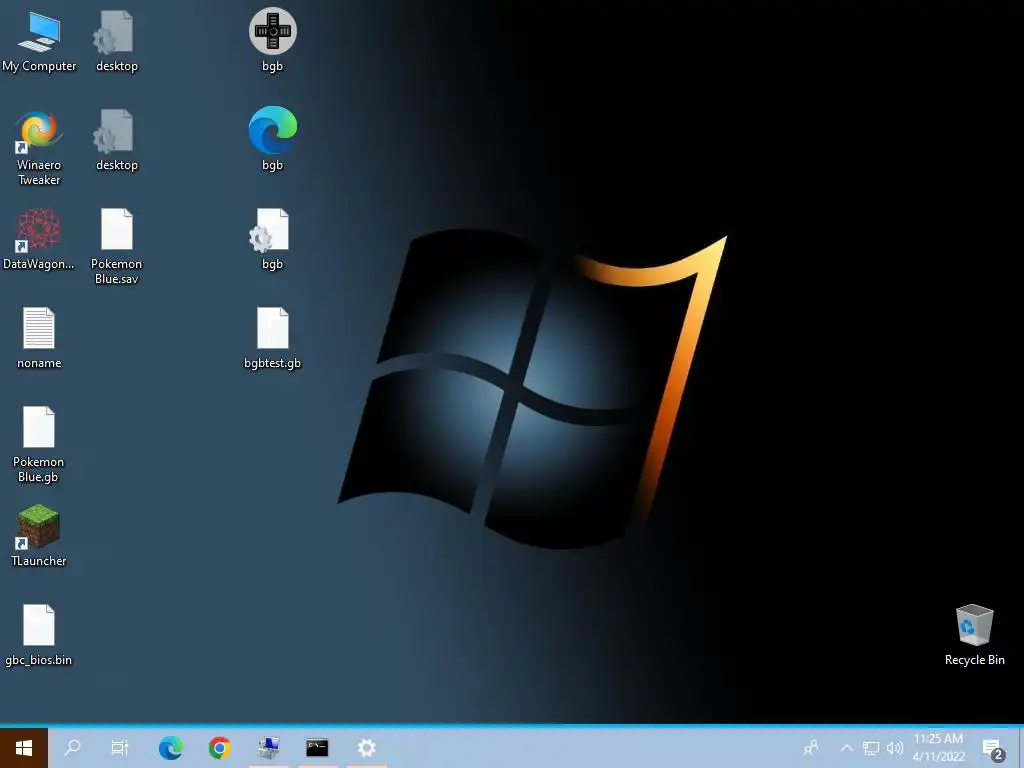Select the DataWagon shortcut icon
Image resolution: width=1024 pixels, height=768 pixels.
39,239
